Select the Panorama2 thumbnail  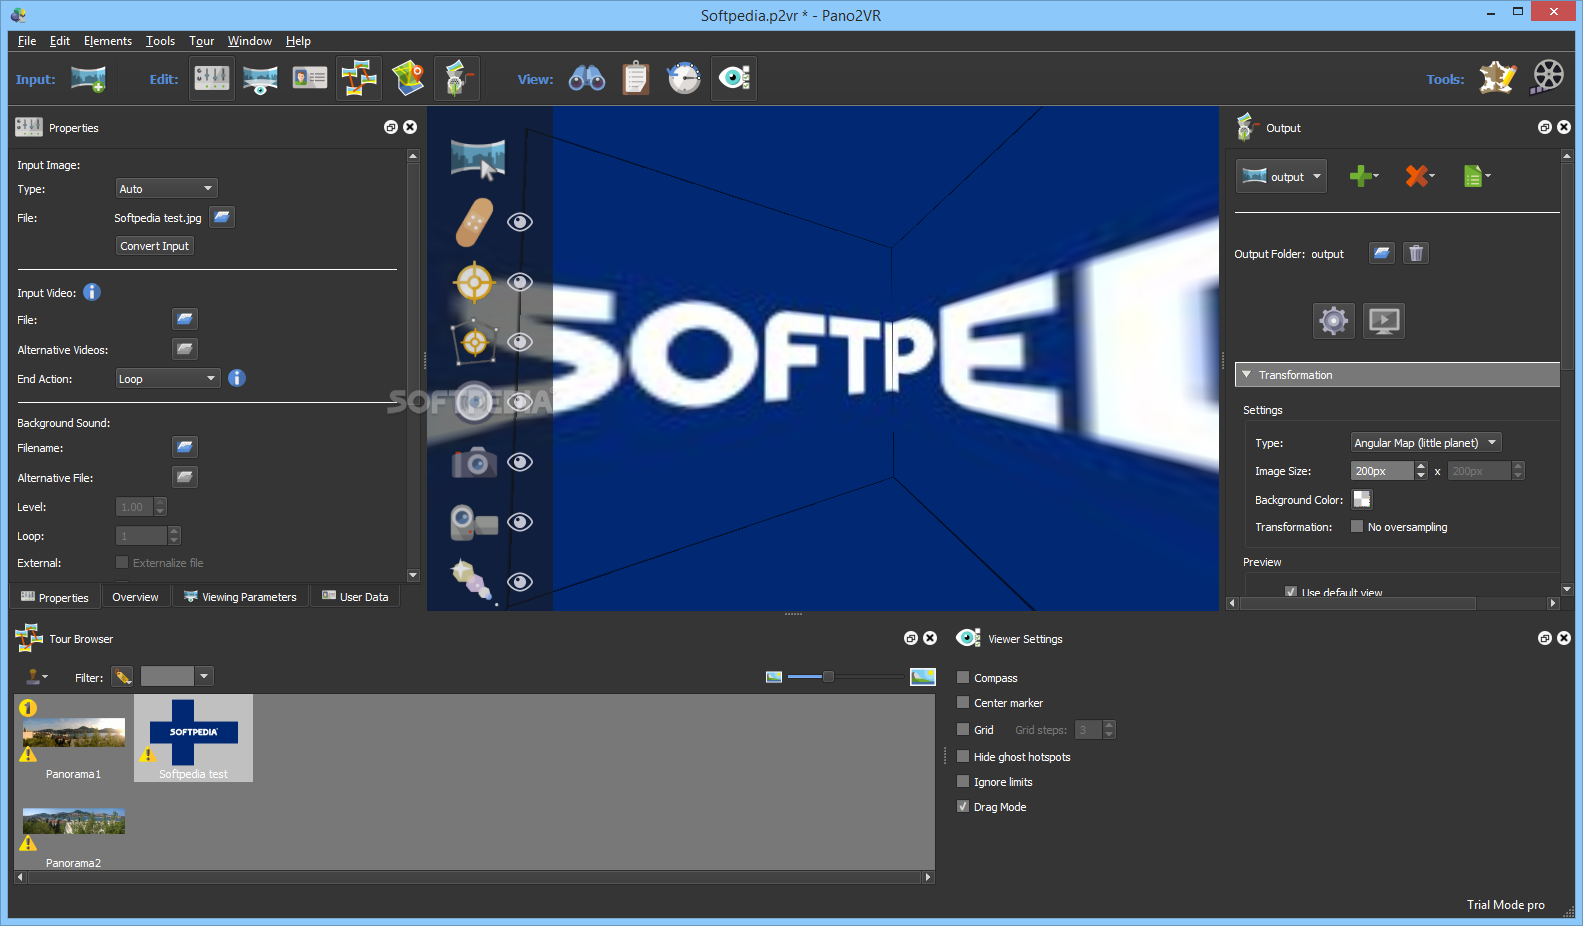coord(74,822)
